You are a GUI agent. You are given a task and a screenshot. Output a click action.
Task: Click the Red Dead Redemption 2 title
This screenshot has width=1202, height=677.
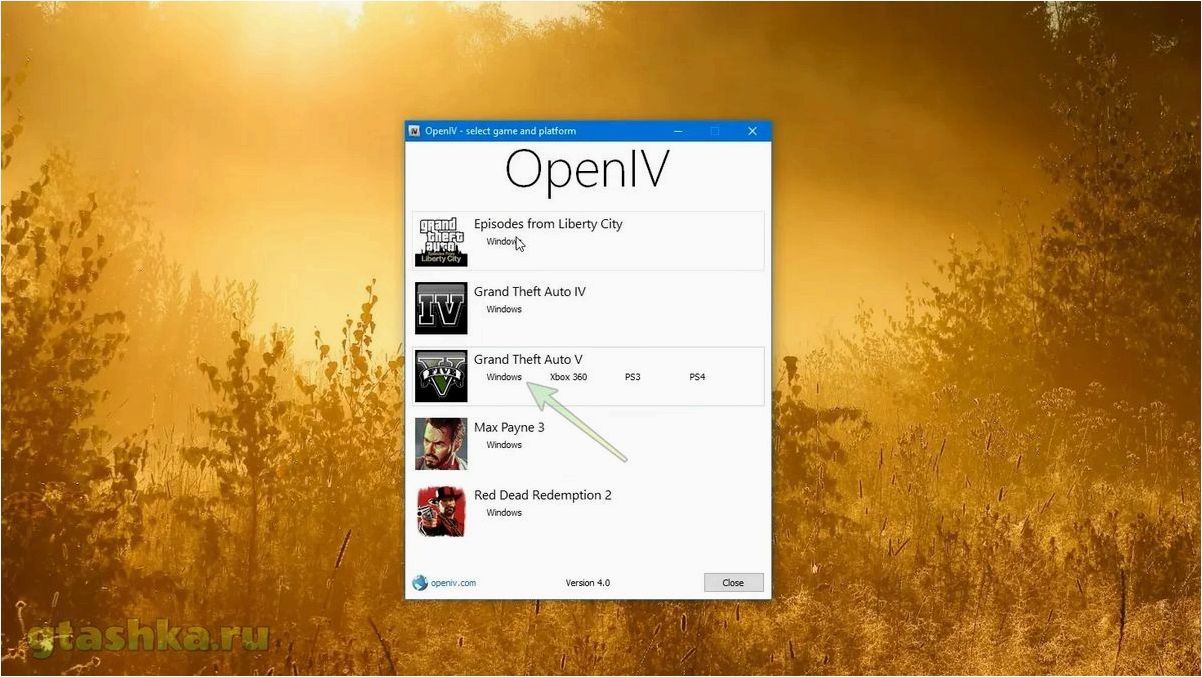(543, 495)
